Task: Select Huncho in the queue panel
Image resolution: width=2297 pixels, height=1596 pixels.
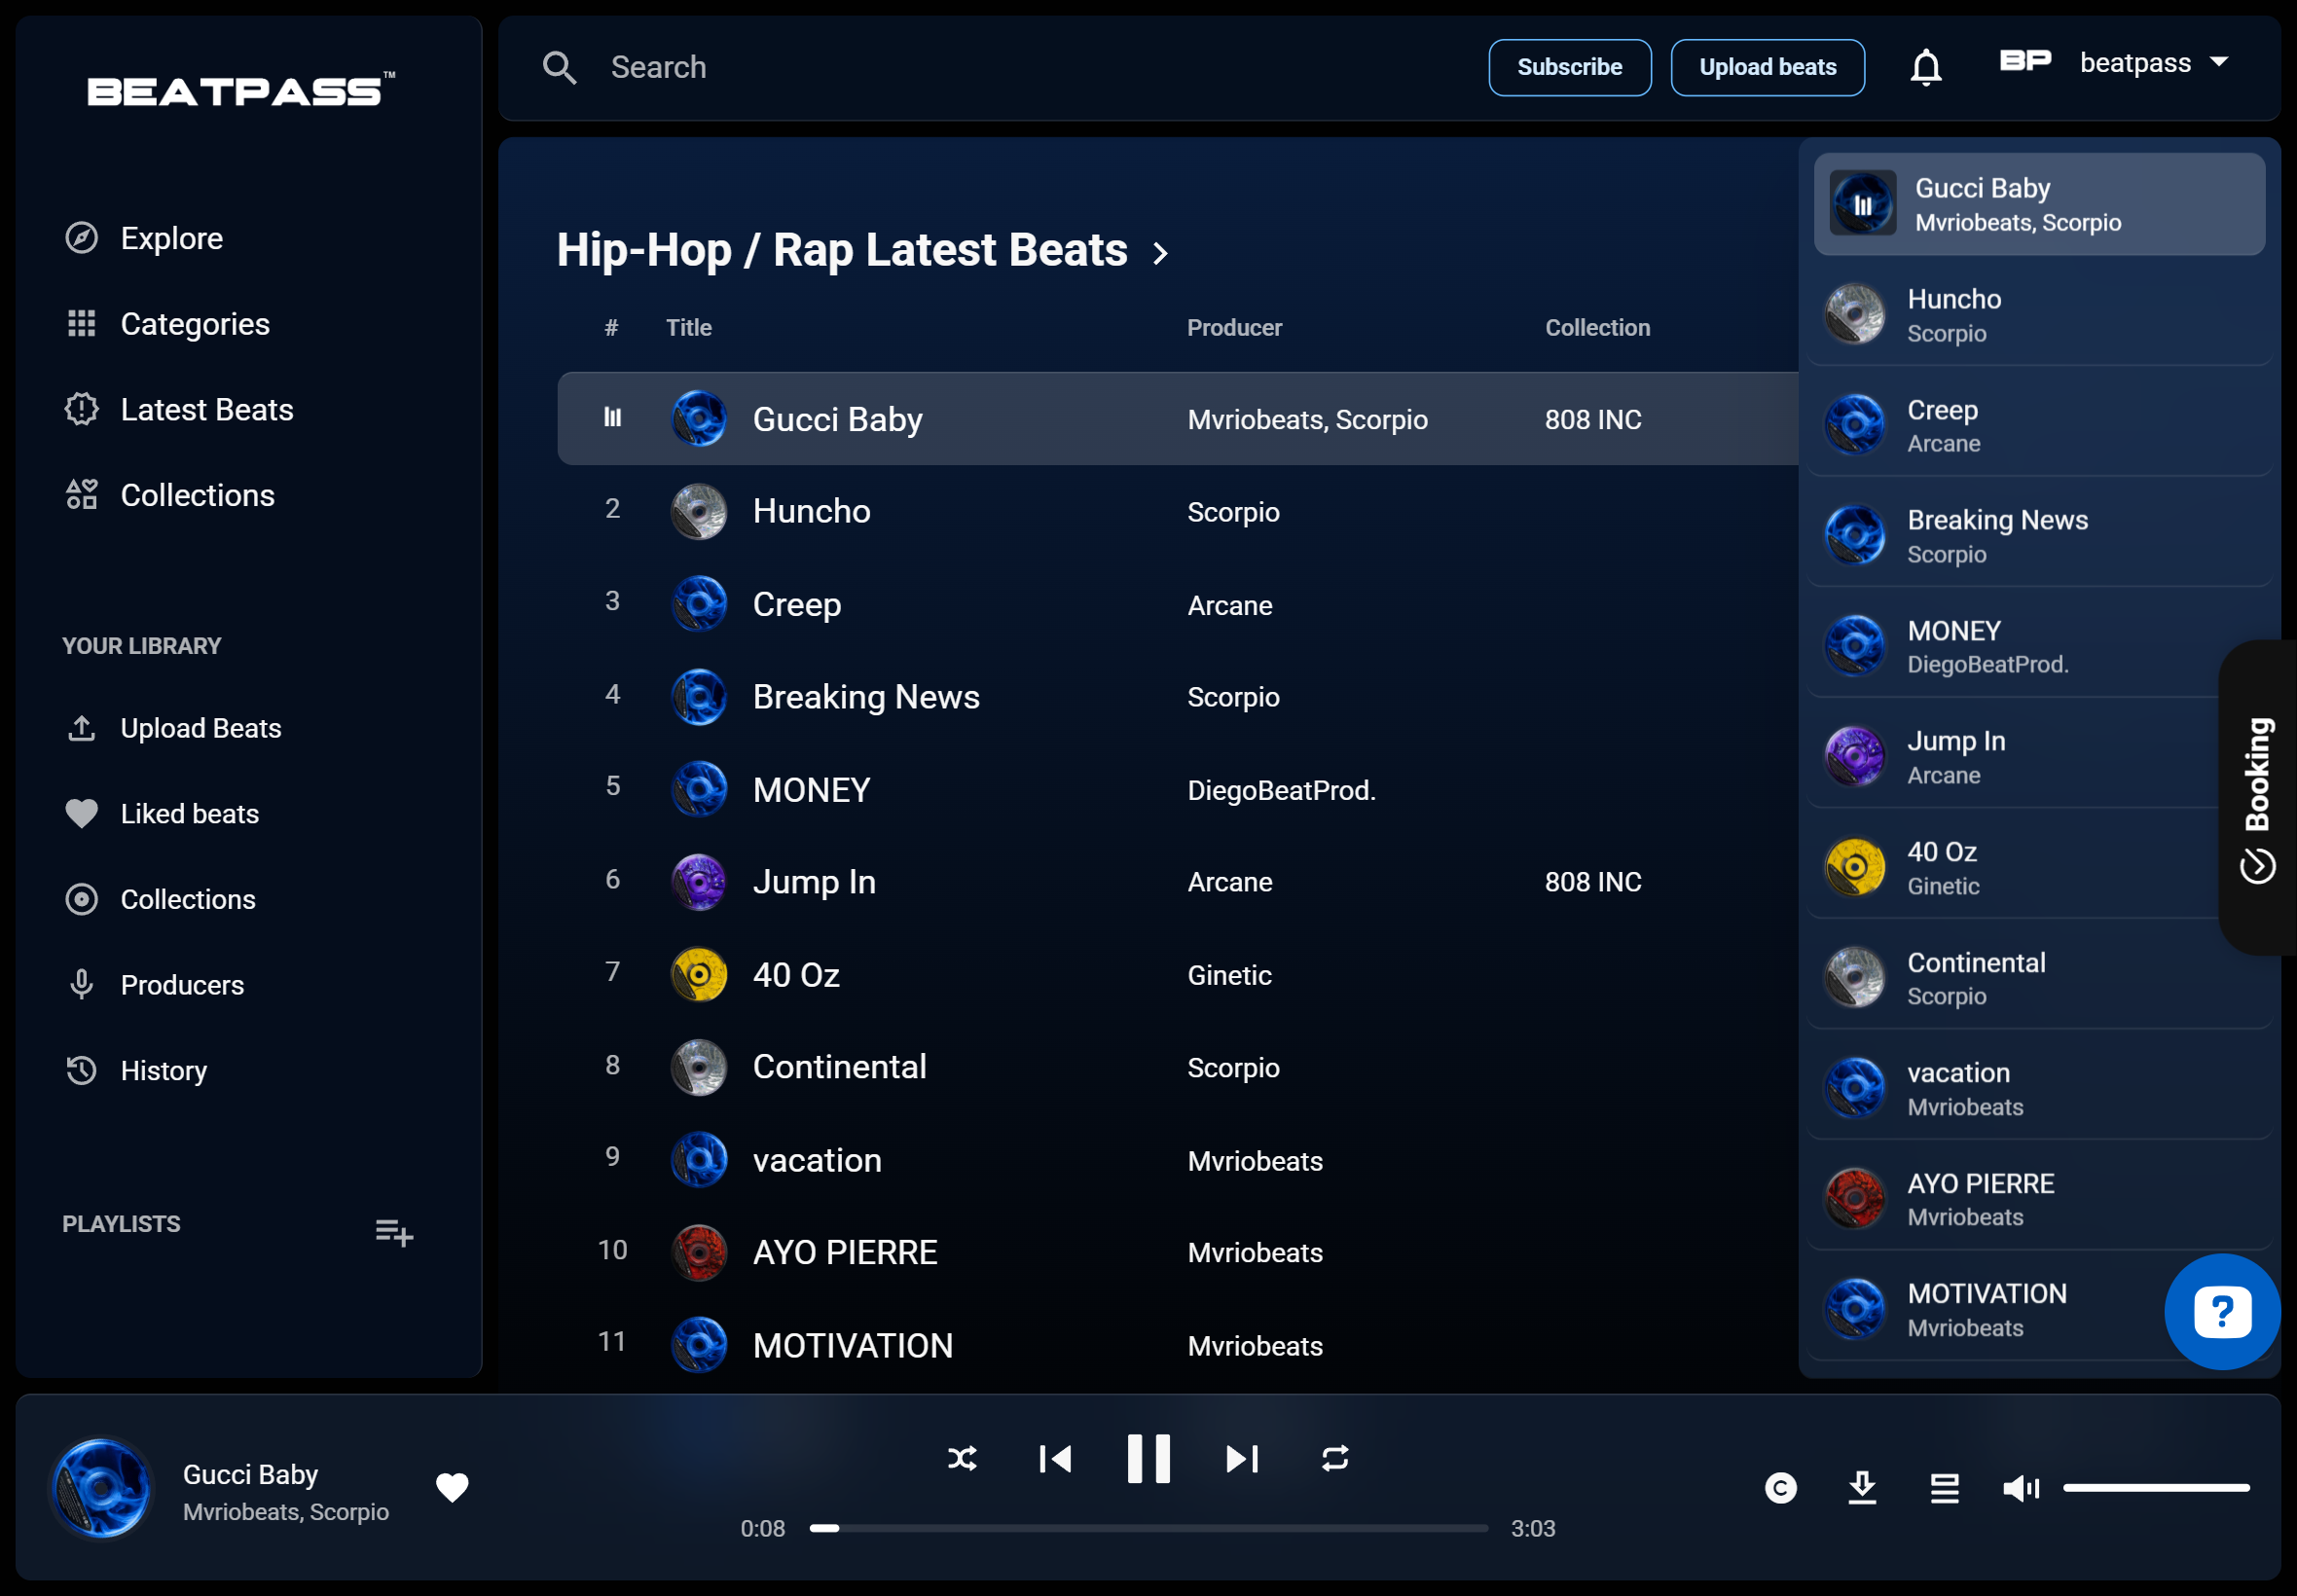Action: click(x=2040, y=315)
